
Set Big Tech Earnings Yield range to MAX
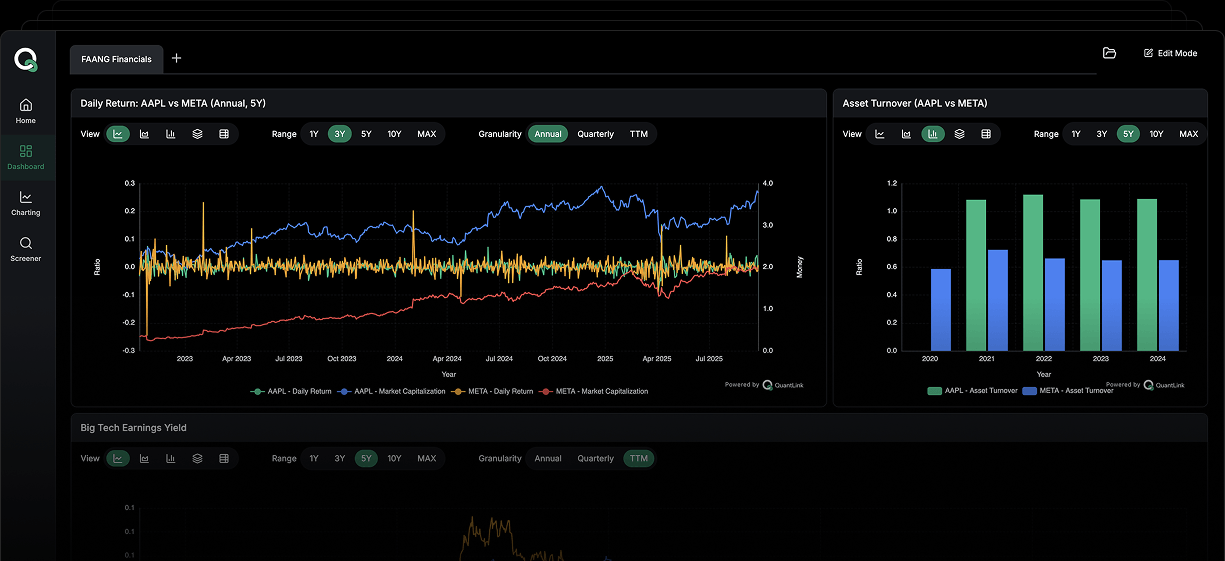click(x=427, y=458)
